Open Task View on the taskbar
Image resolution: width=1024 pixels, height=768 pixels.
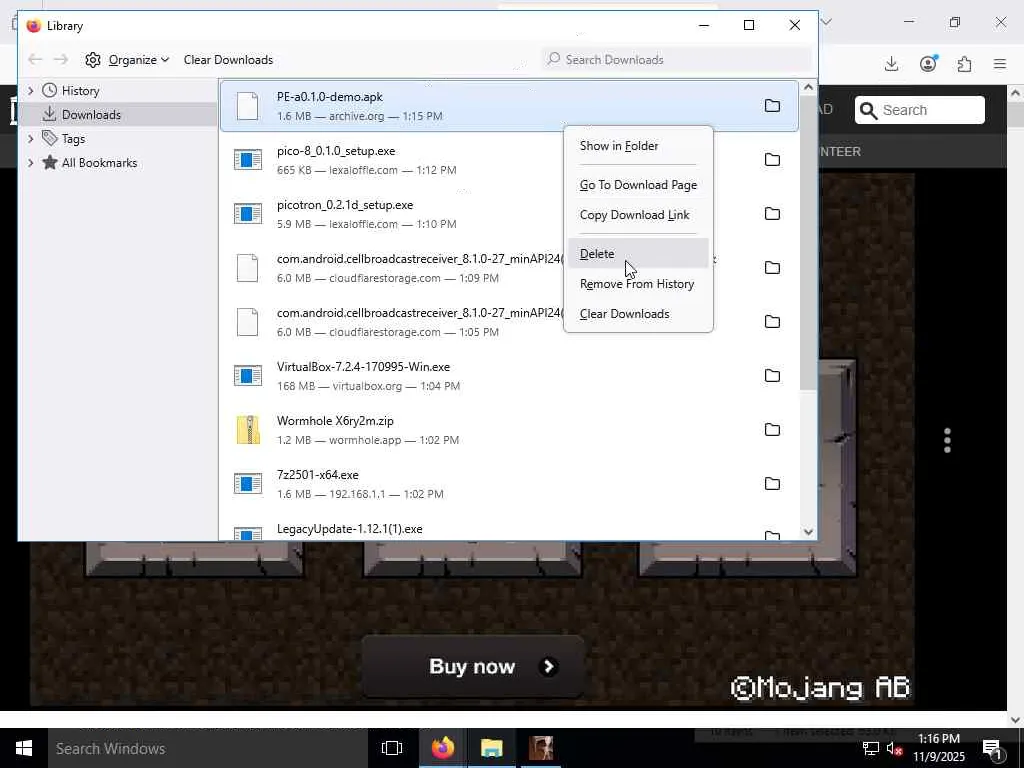392,748
